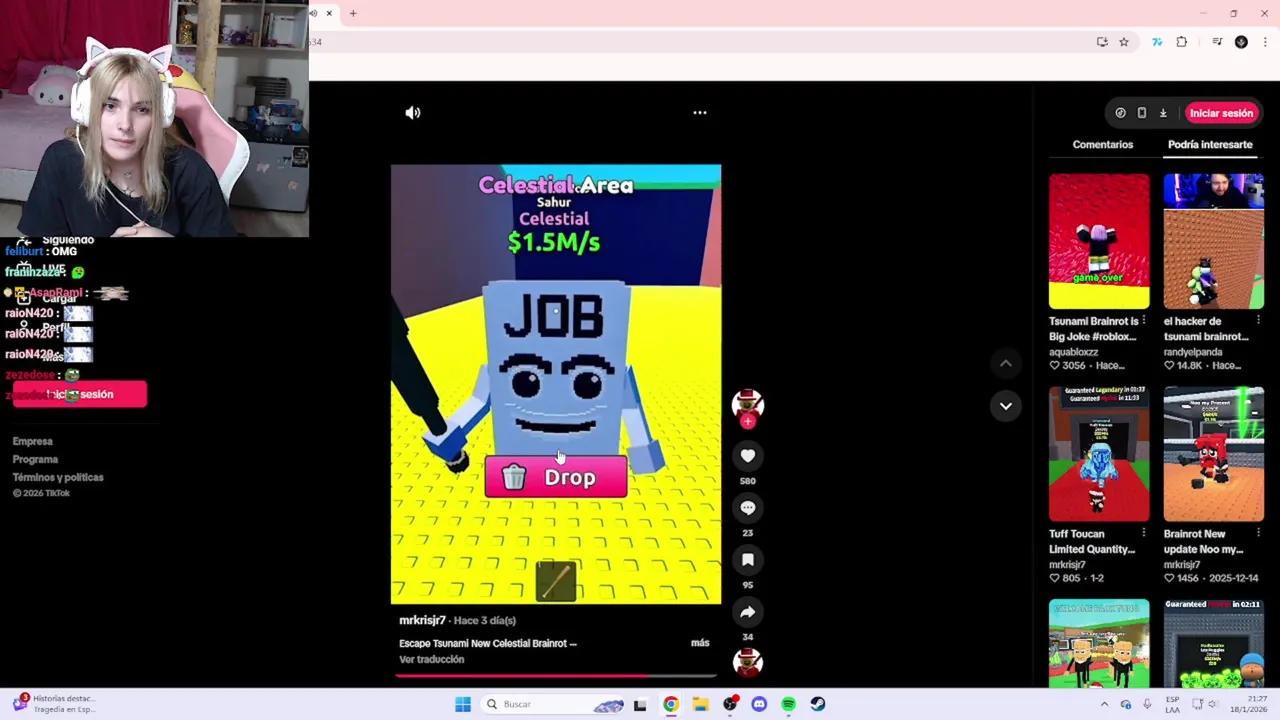Open options for Tsunami Brainrot is Big Joke
Screen dimensions: 1280x720
coord(1144,321)
